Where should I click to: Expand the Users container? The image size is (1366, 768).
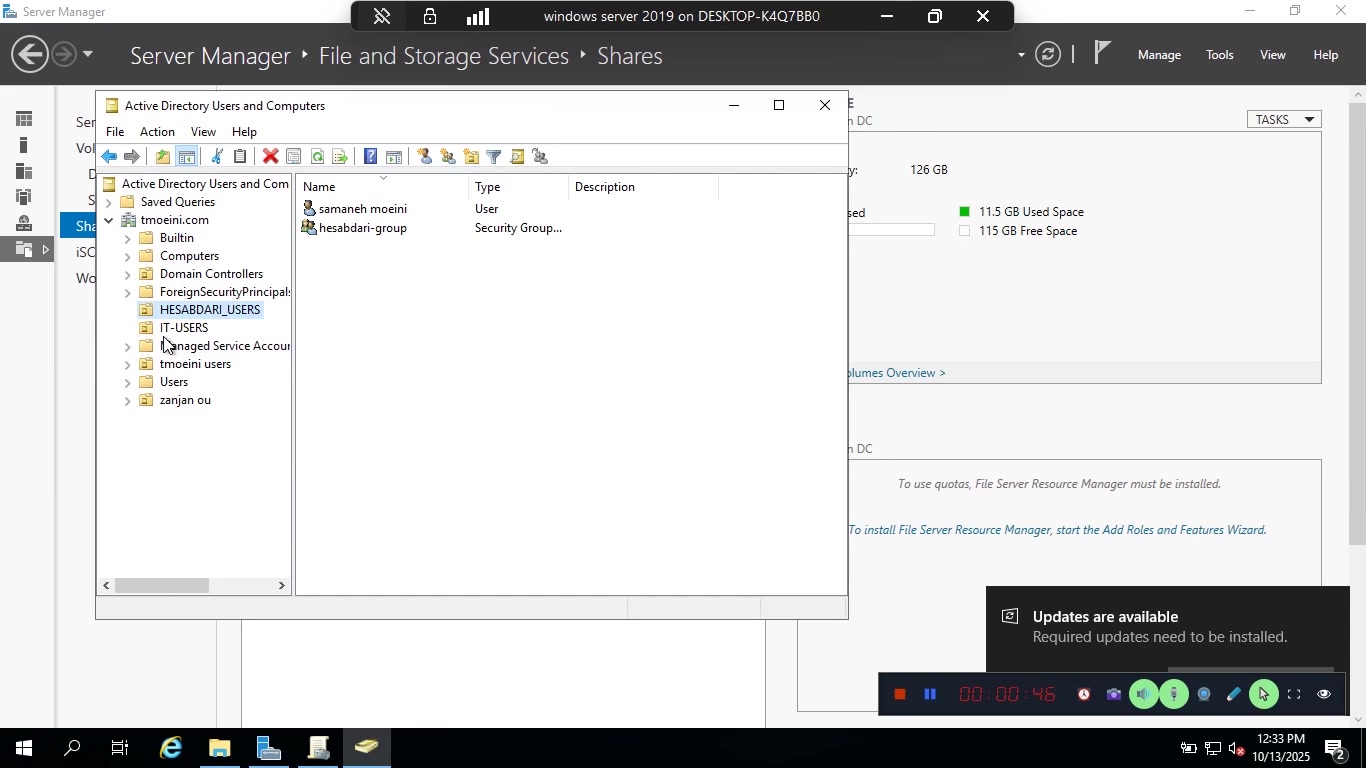pos(127,383)
